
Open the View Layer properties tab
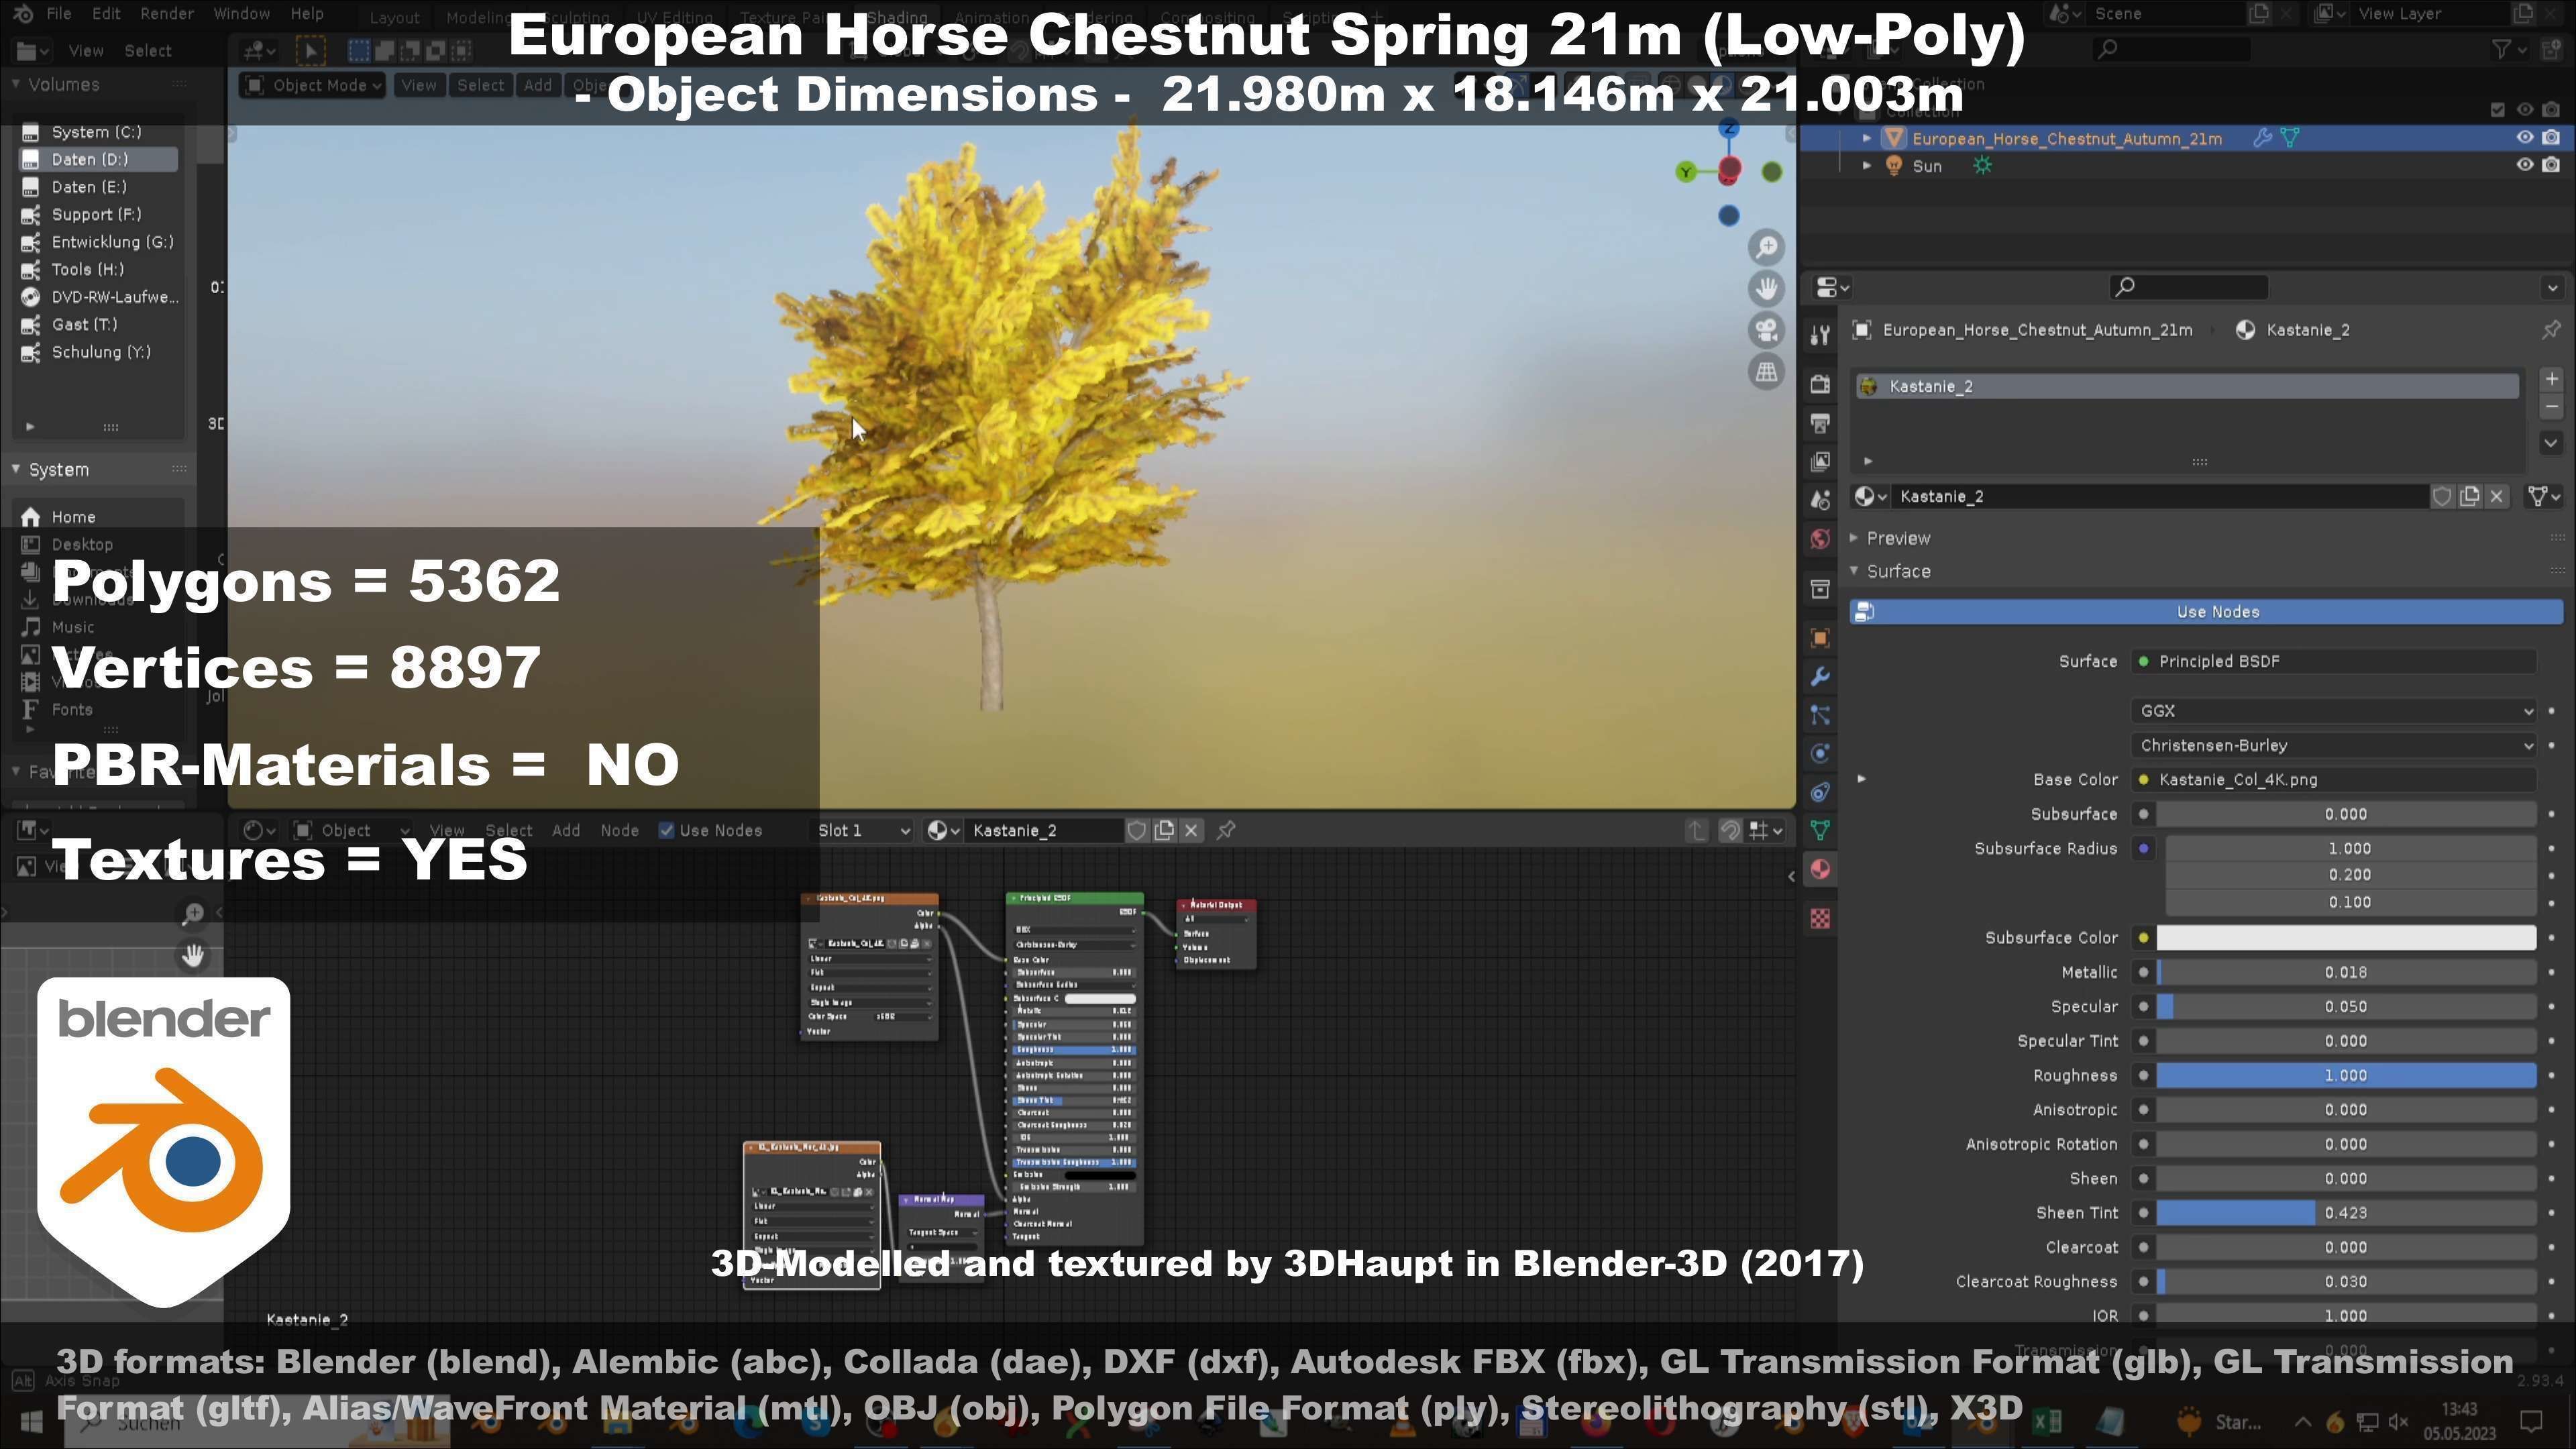click(x=1820, y=461)
